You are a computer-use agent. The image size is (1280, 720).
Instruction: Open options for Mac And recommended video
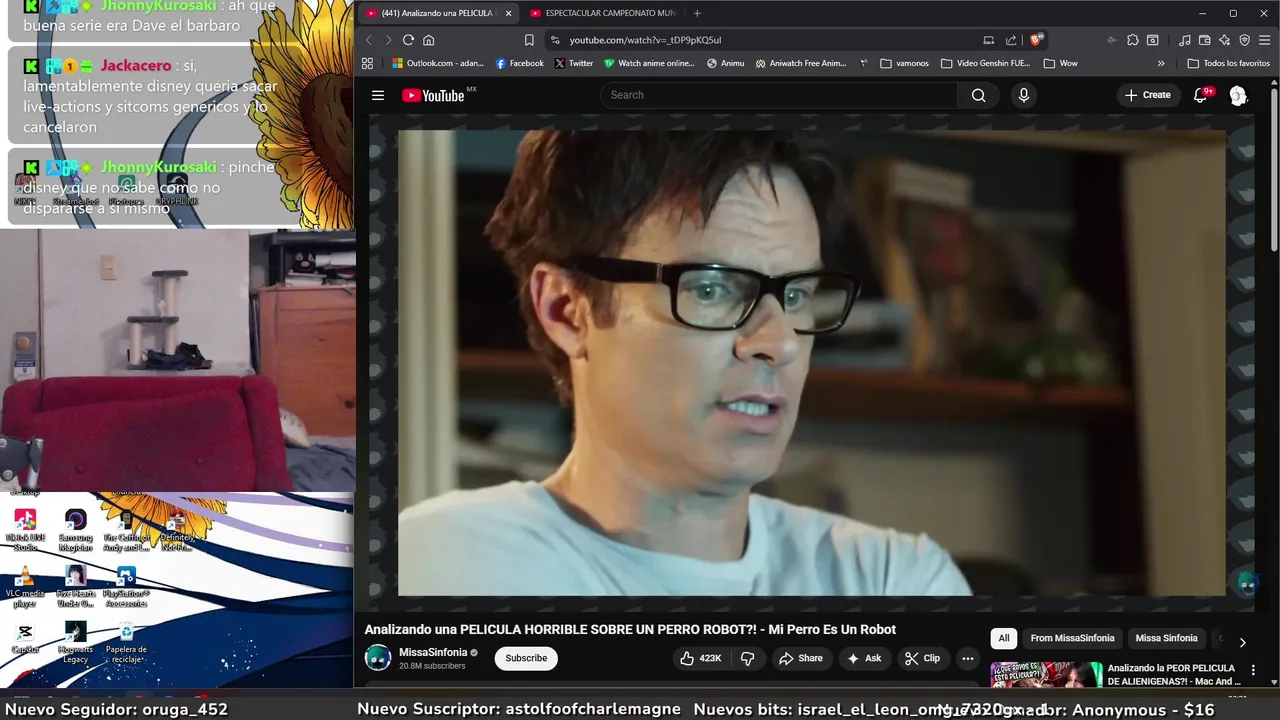click(x=1253, y=671)
